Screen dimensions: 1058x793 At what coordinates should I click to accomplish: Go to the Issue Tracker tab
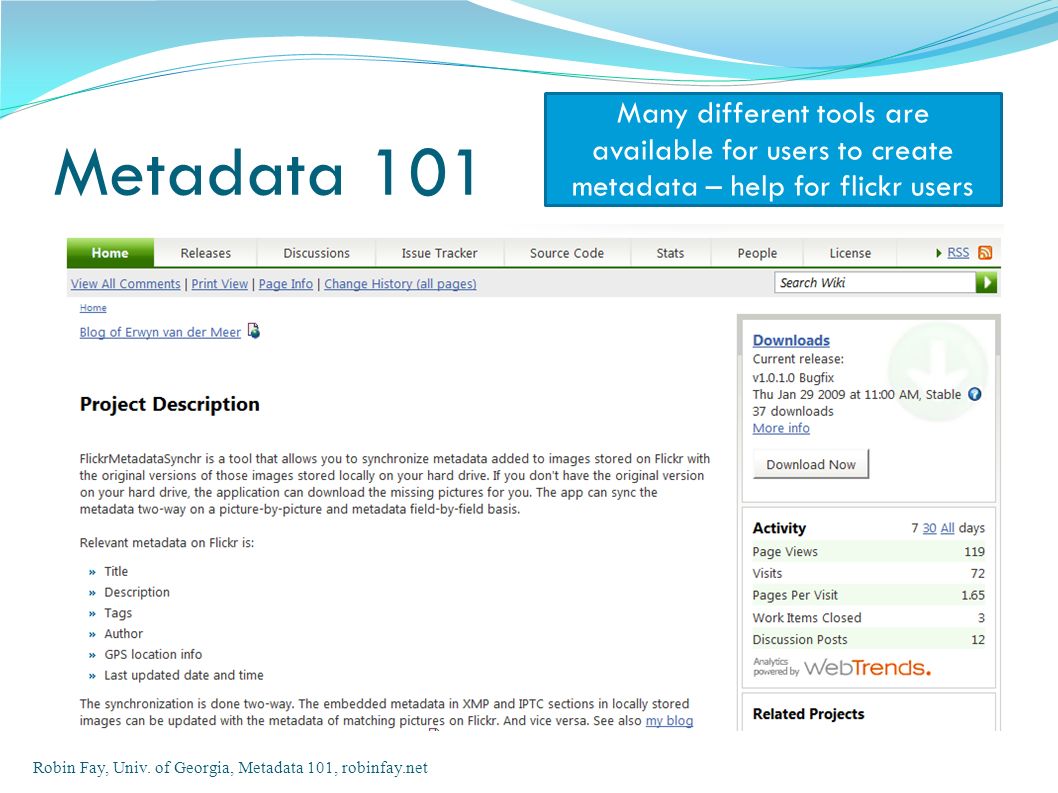click(439, 253)
